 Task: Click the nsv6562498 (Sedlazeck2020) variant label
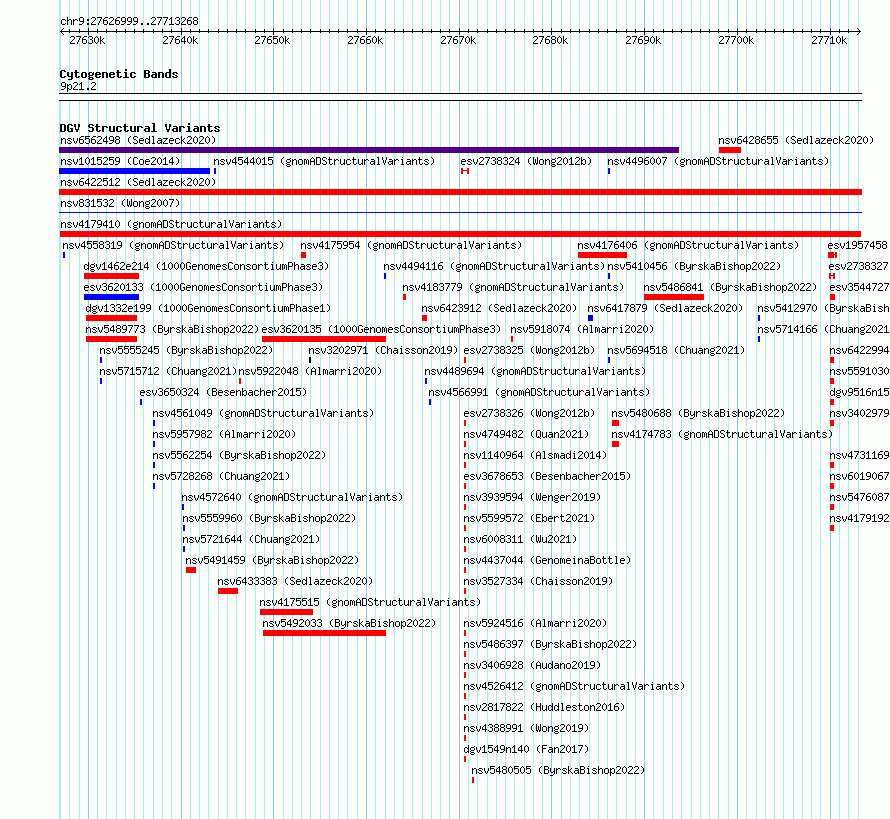138,140
